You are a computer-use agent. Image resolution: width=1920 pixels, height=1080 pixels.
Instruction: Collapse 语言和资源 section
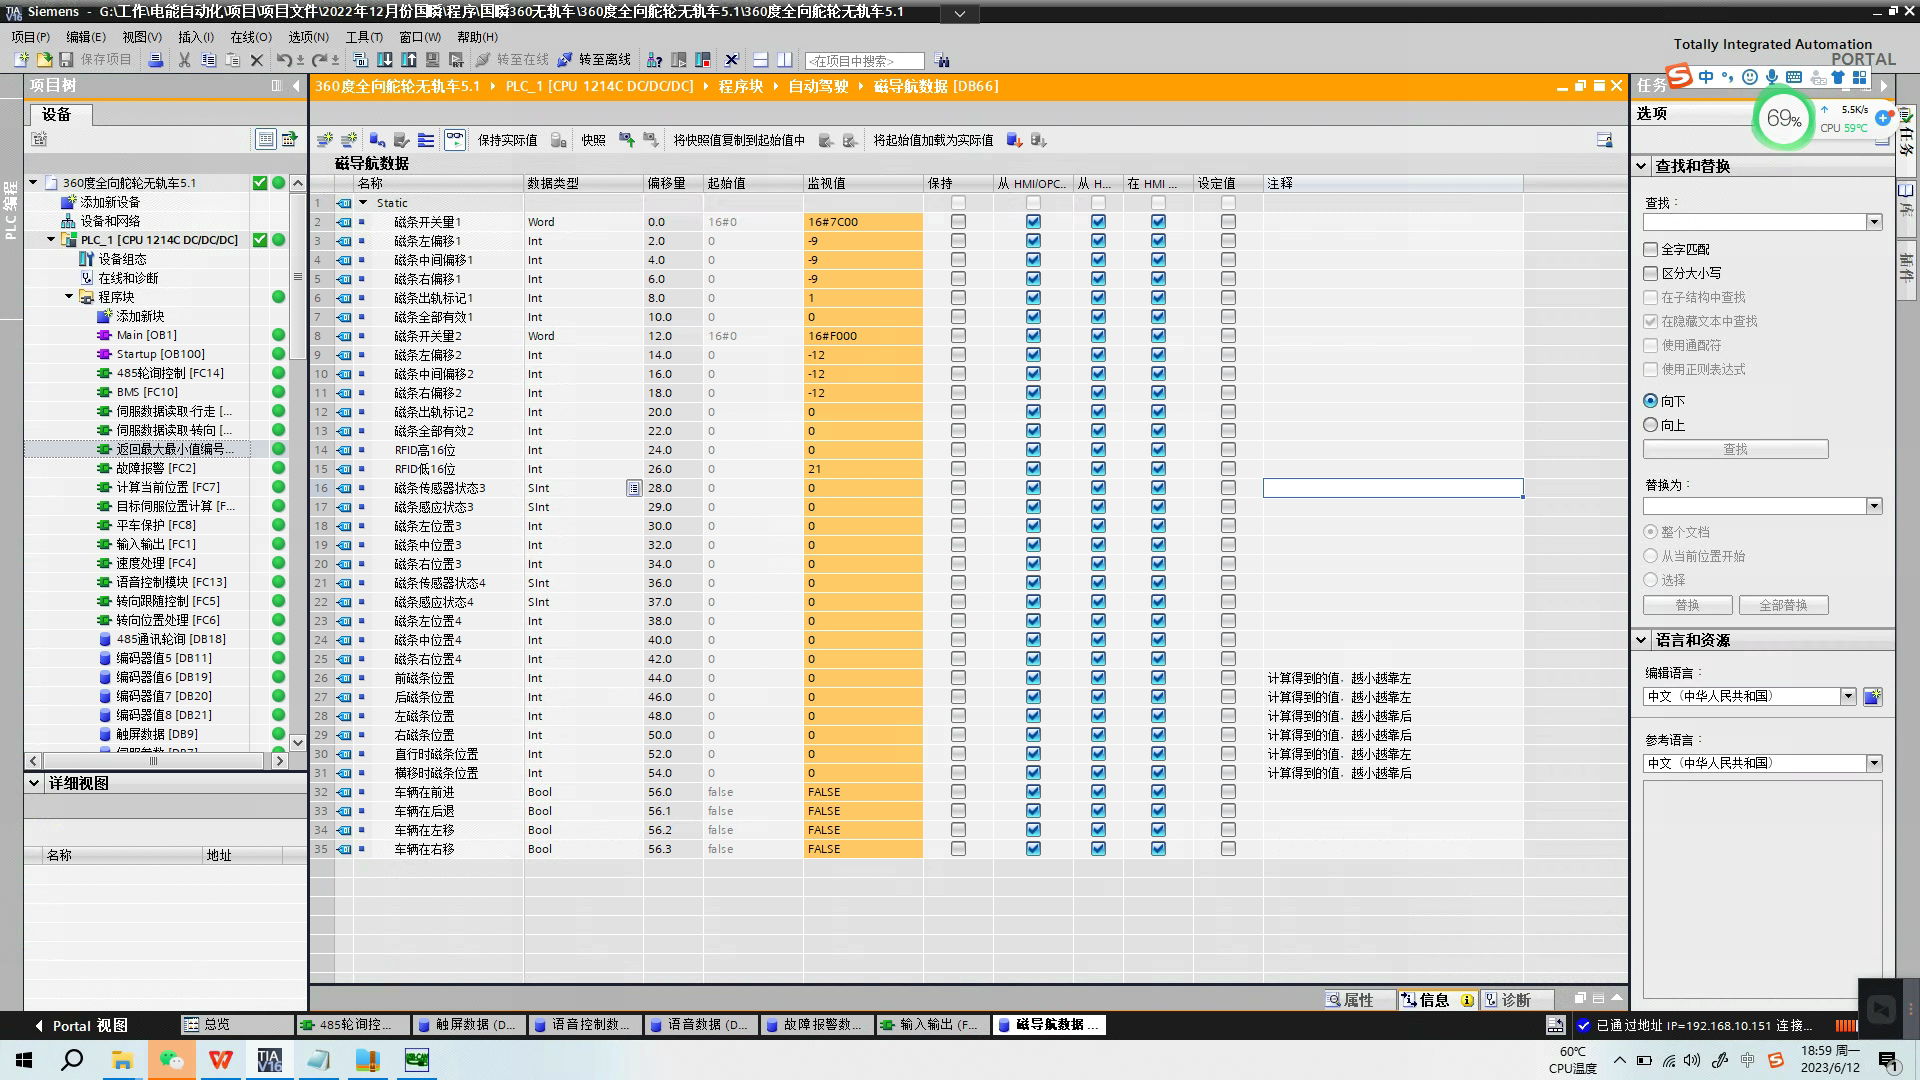[x=1642, y=640]
